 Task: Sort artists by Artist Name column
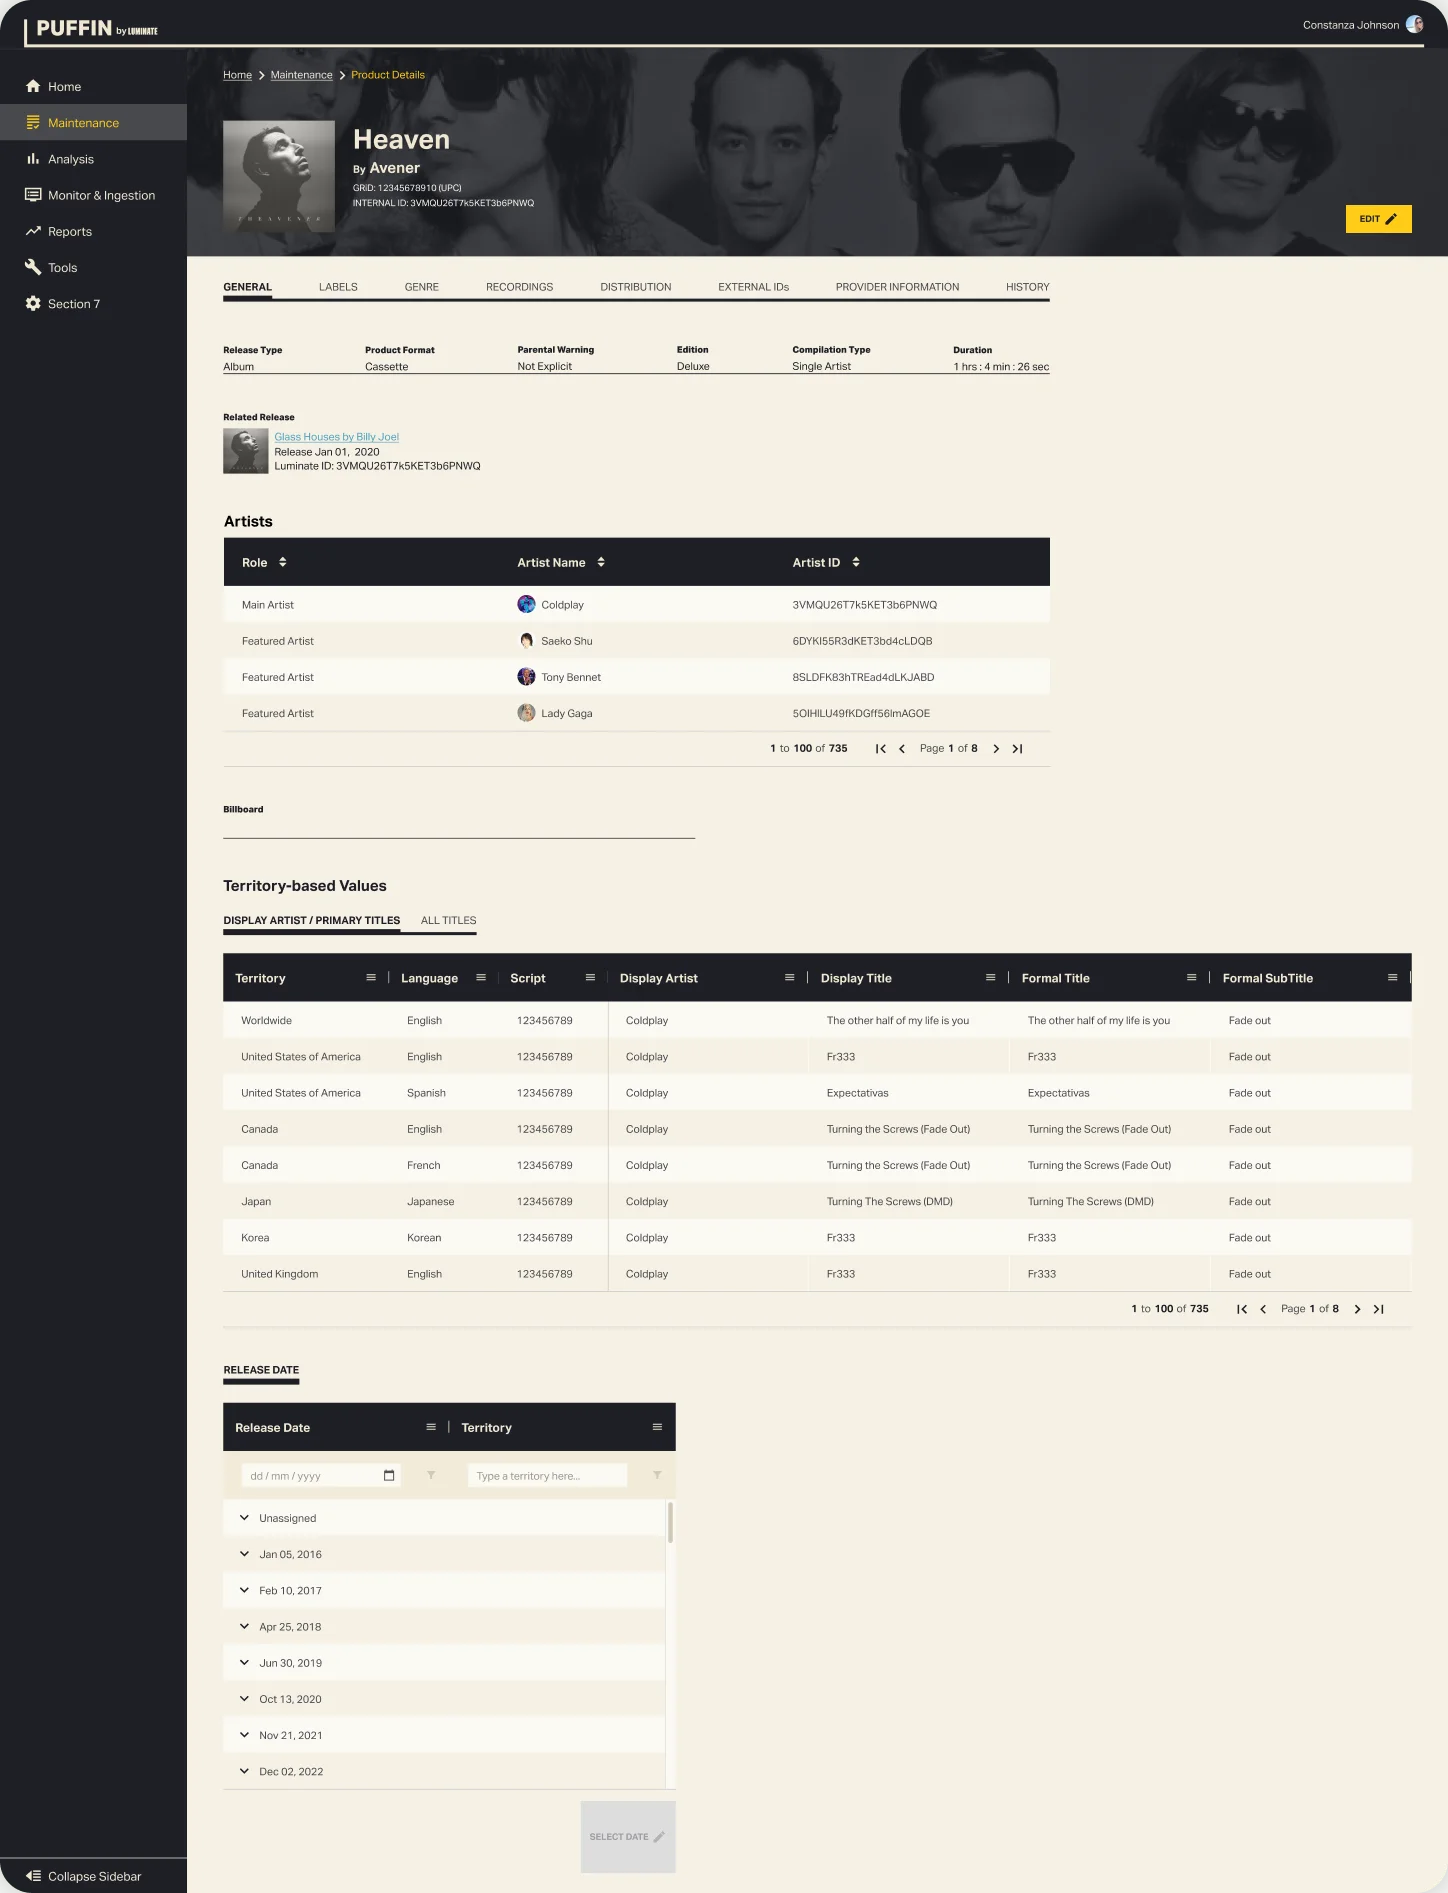(x=601, y=563)
